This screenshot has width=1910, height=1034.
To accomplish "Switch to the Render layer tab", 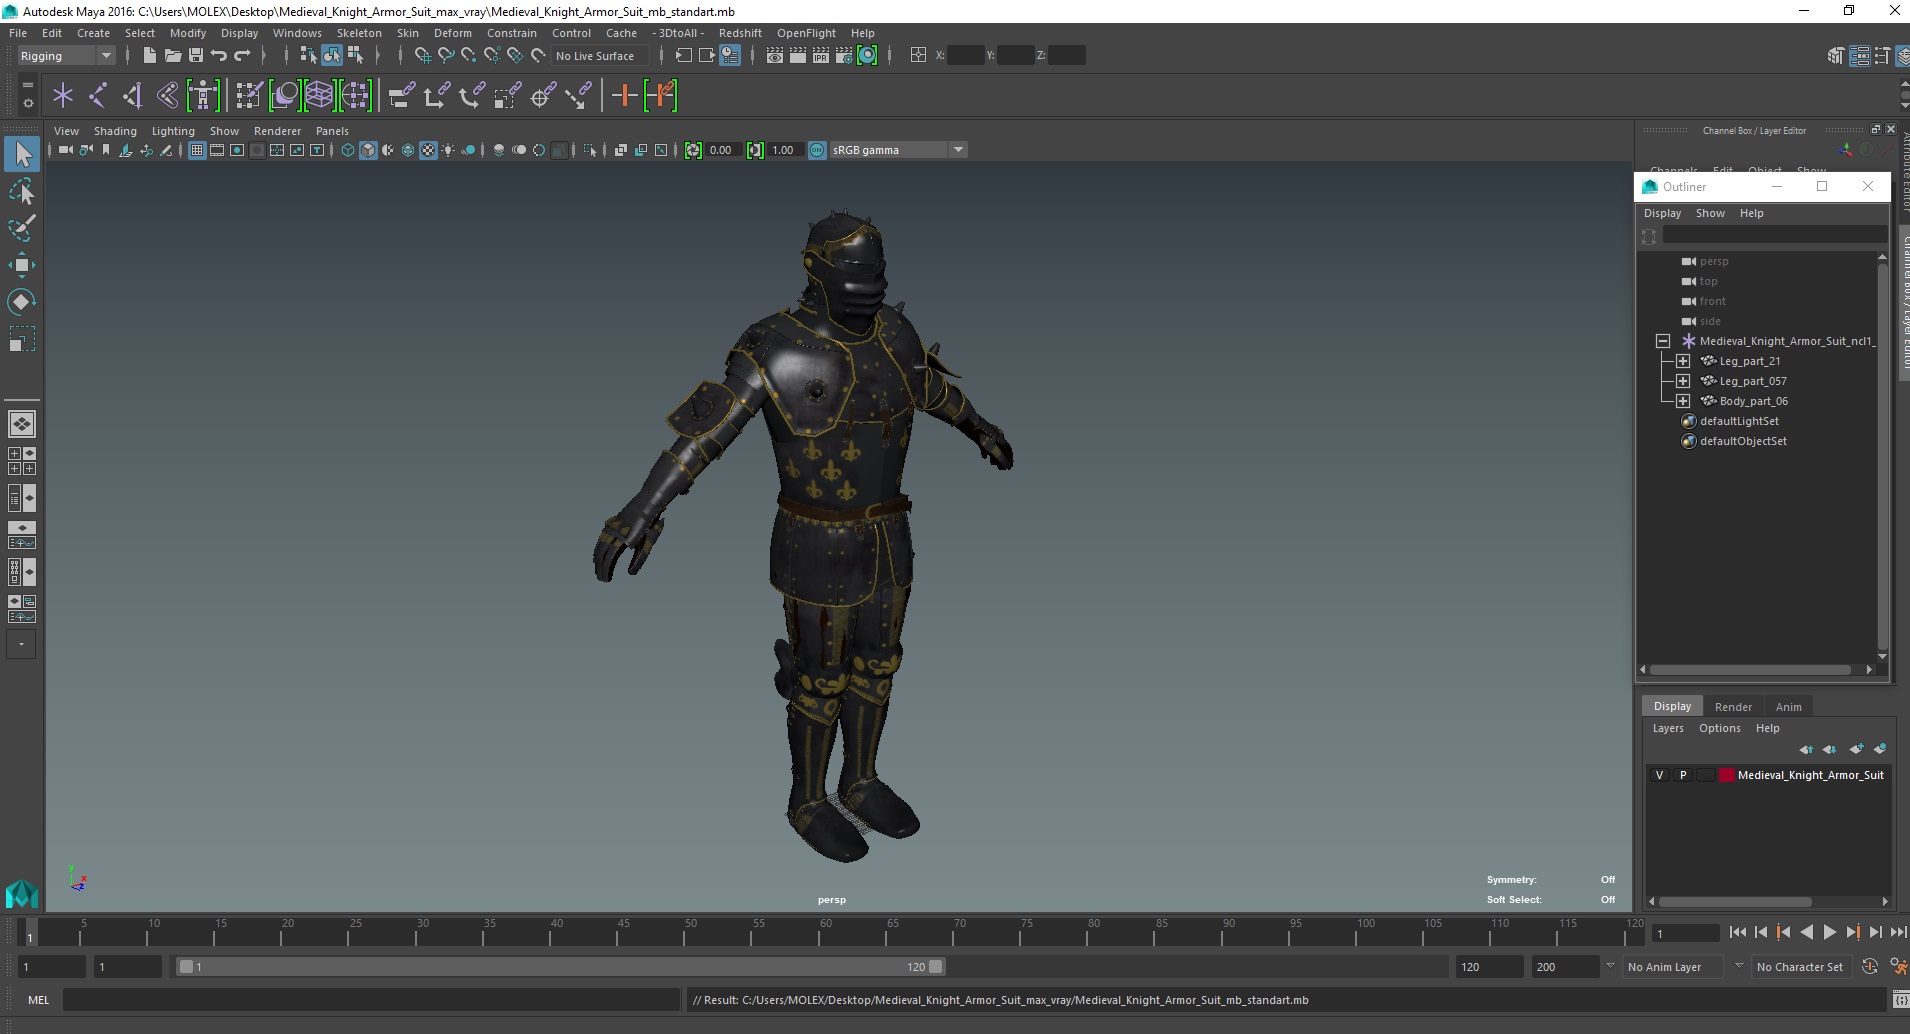I will 1733,707.
